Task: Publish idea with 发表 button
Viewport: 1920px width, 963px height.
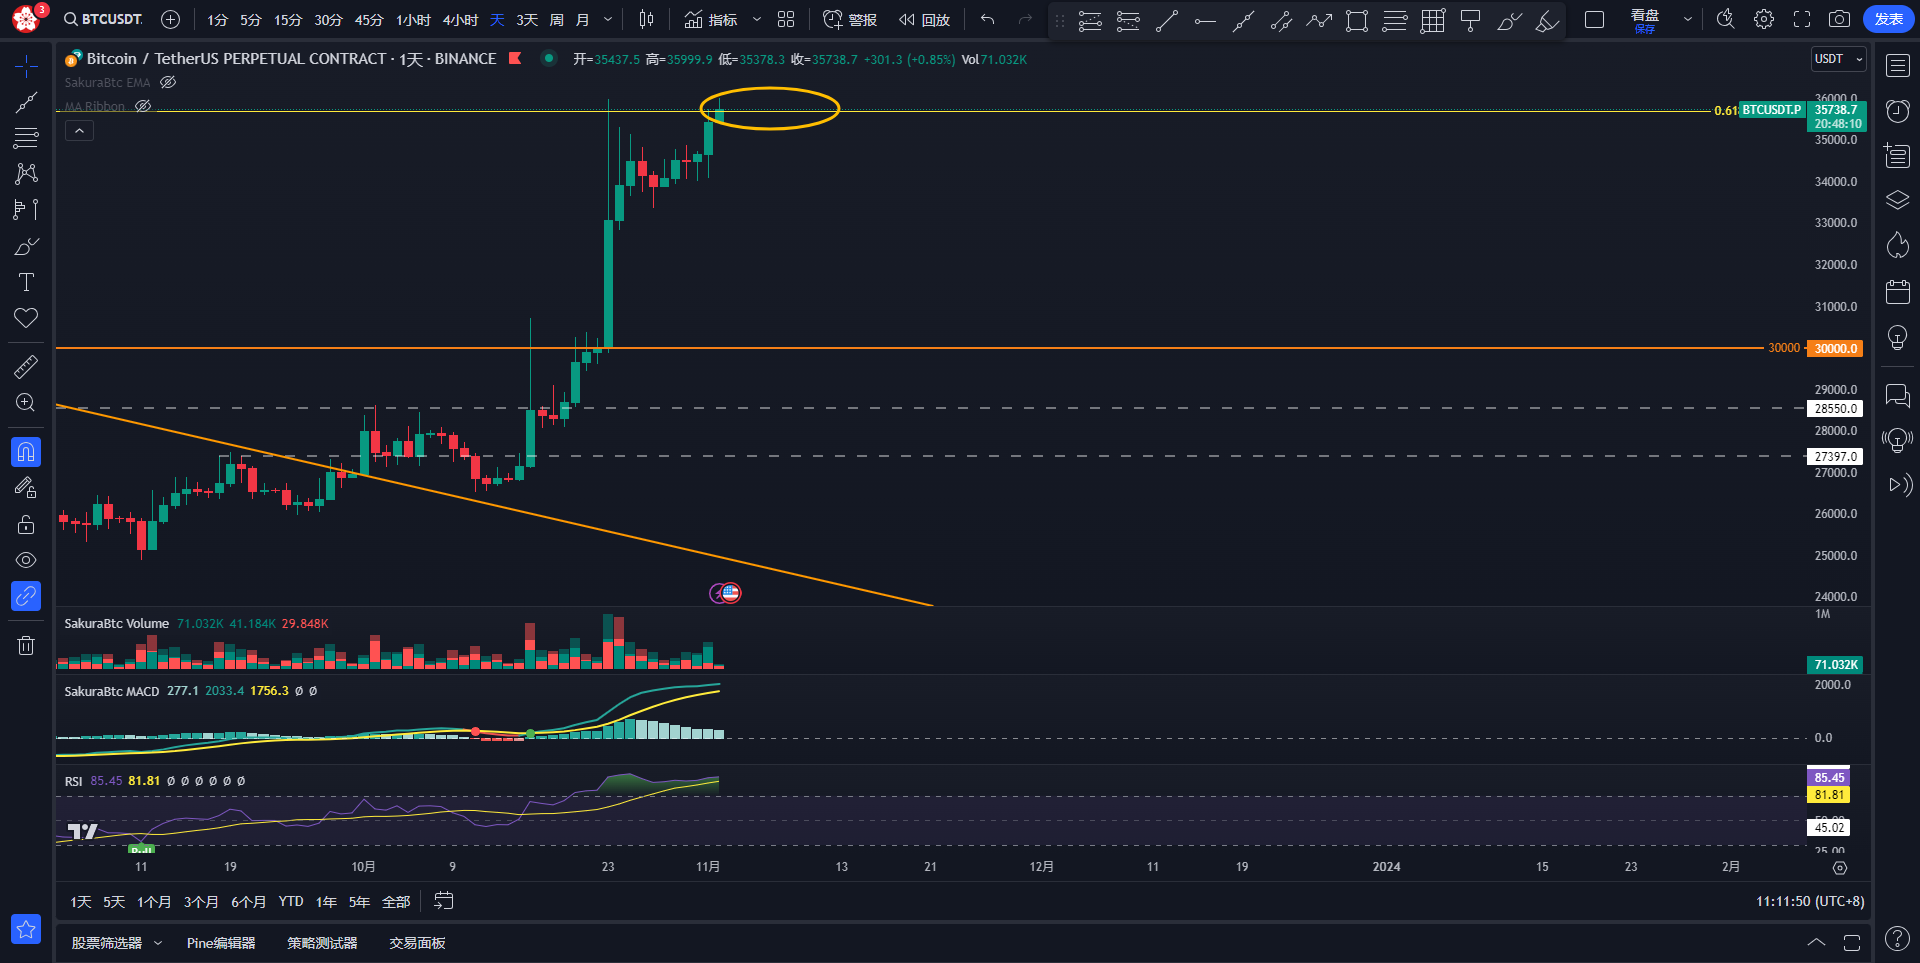Action: tap(1888, 19)
